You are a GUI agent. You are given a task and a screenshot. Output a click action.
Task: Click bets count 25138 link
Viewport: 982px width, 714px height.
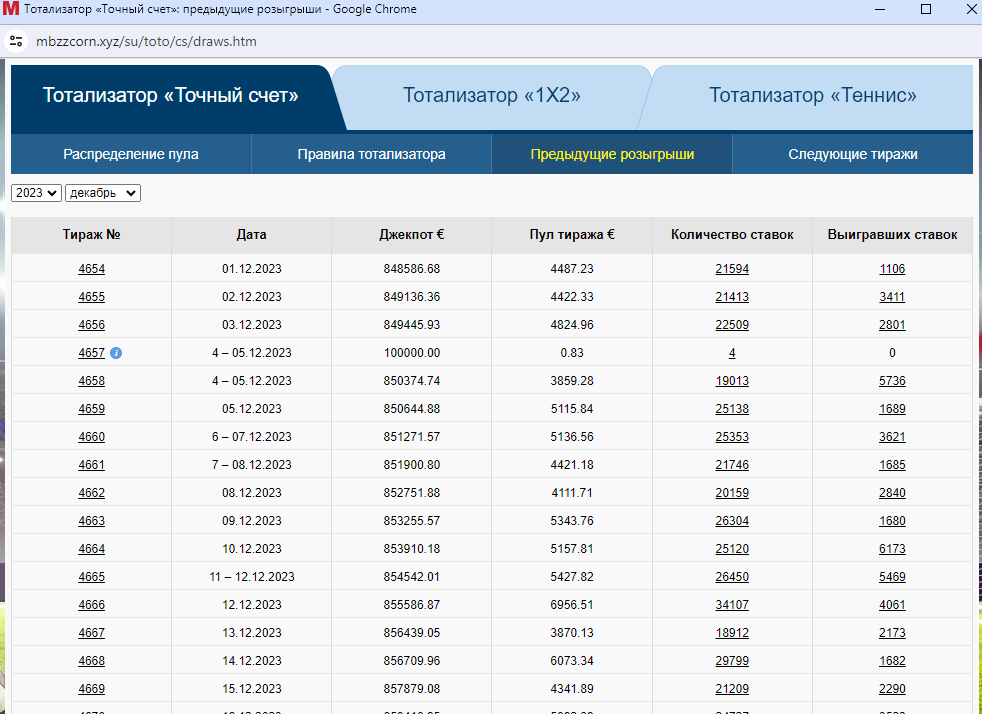point(732,409)
